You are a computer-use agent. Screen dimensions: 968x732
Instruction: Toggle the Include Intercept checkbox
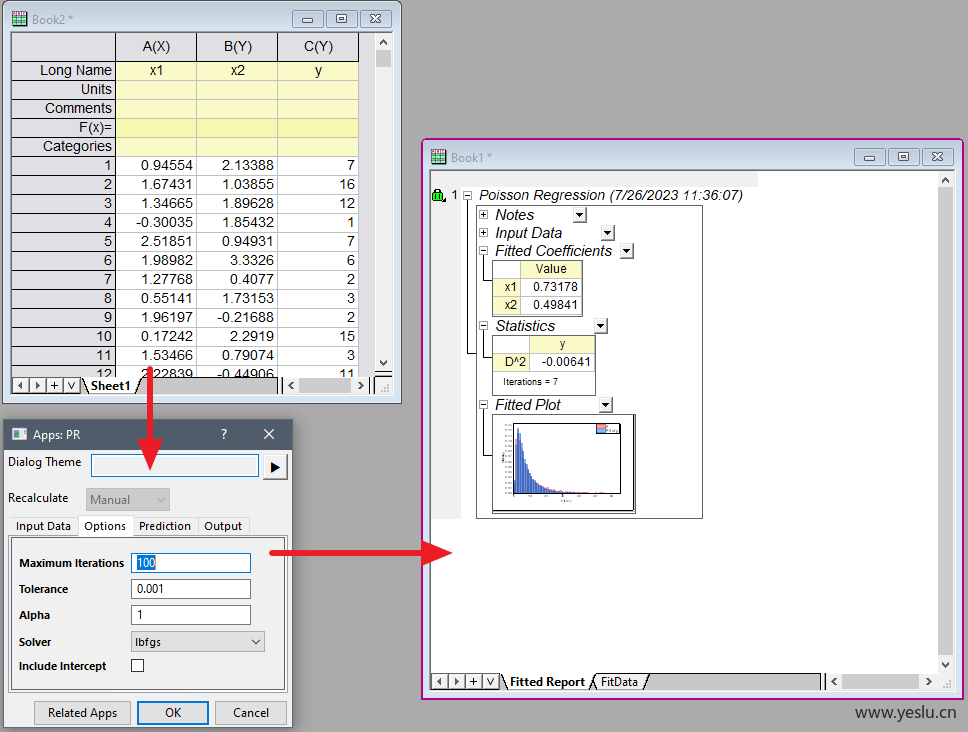tap(138, 665)
